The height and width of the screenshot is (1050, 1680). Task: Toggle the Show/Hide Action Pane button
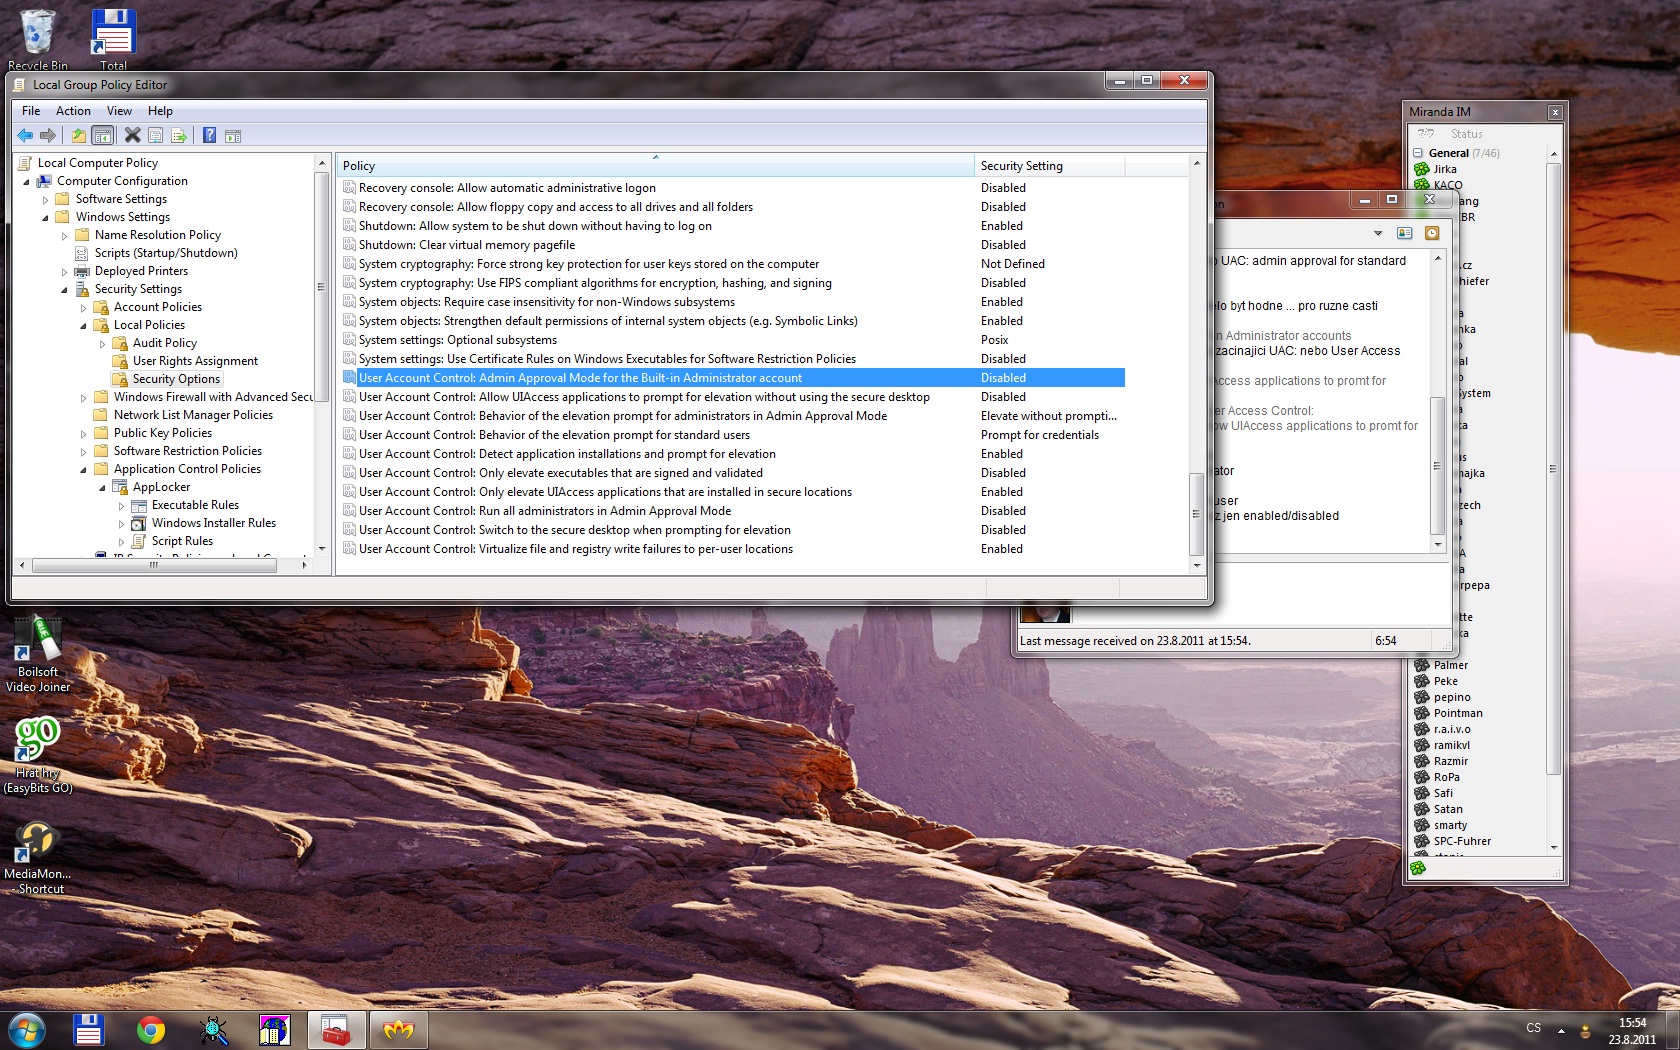point(233,136)
